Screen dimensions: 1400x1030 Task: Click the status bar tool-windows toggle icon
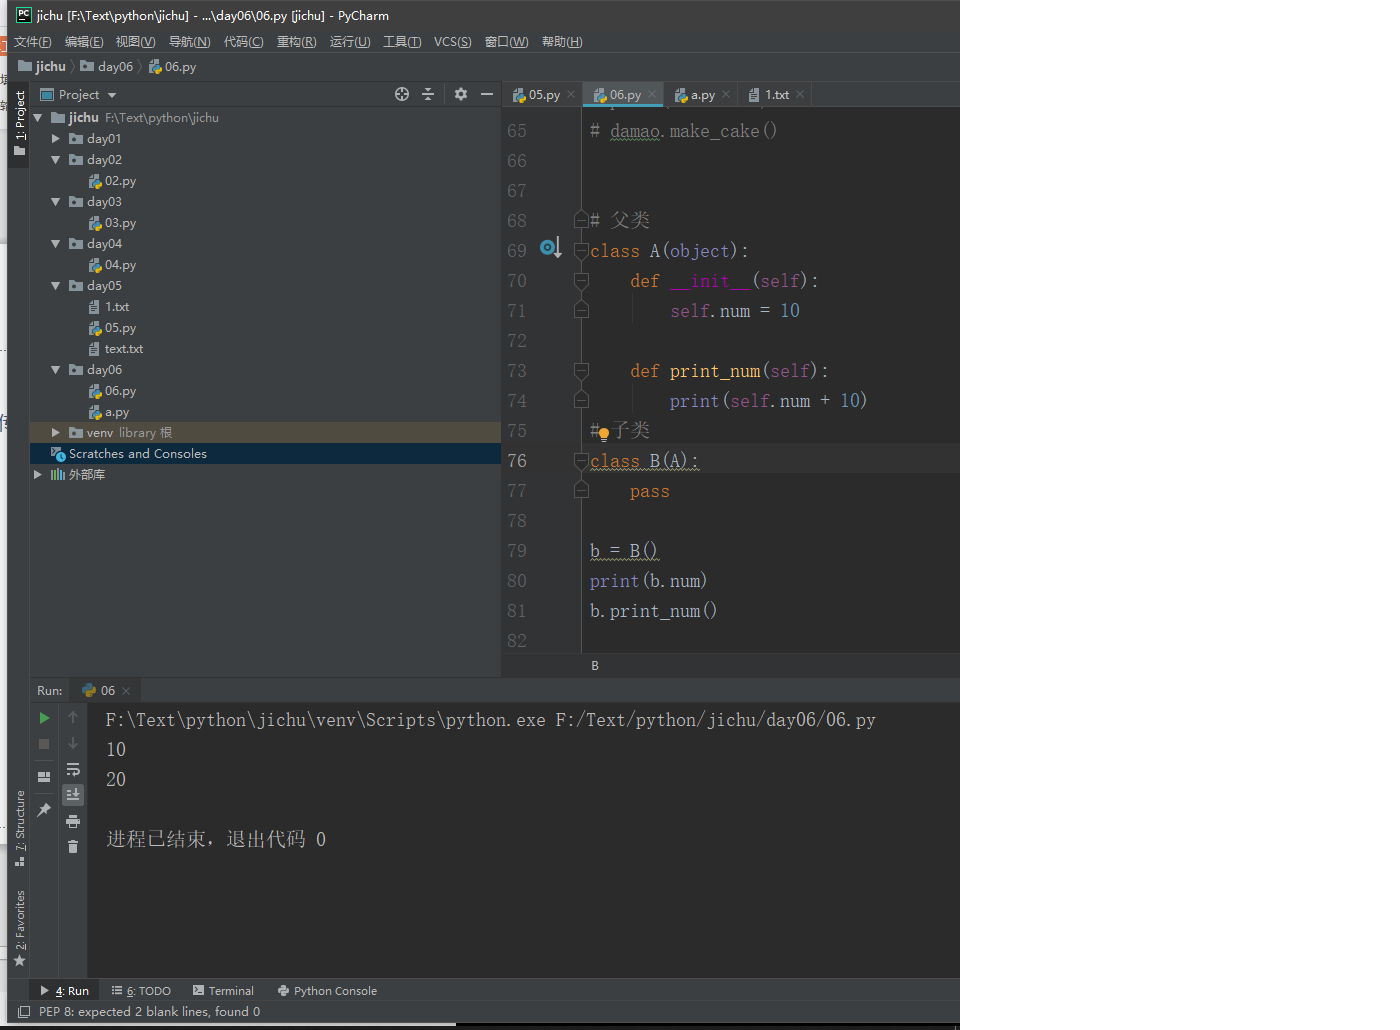(x=24, y=1012)
